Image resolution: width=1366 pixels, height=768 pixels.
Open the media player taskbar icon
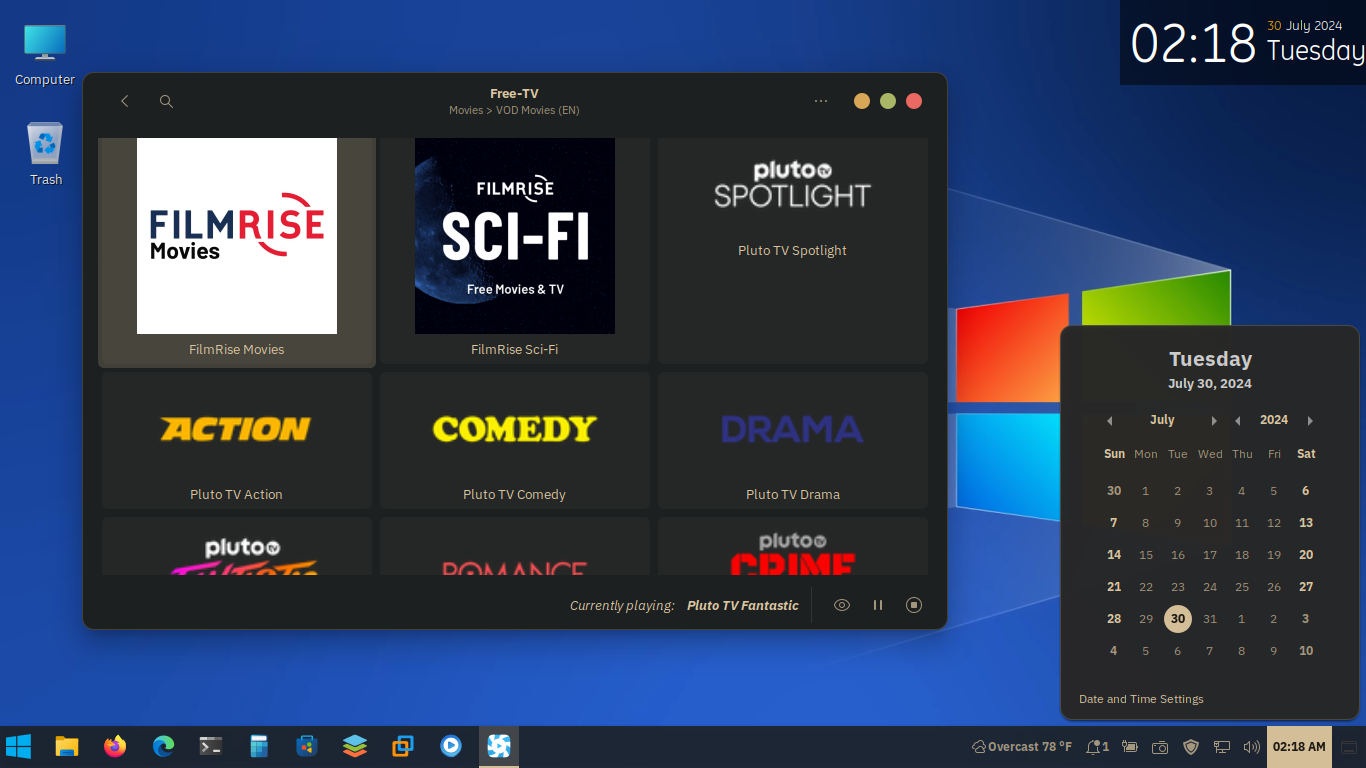pos(451,746)
